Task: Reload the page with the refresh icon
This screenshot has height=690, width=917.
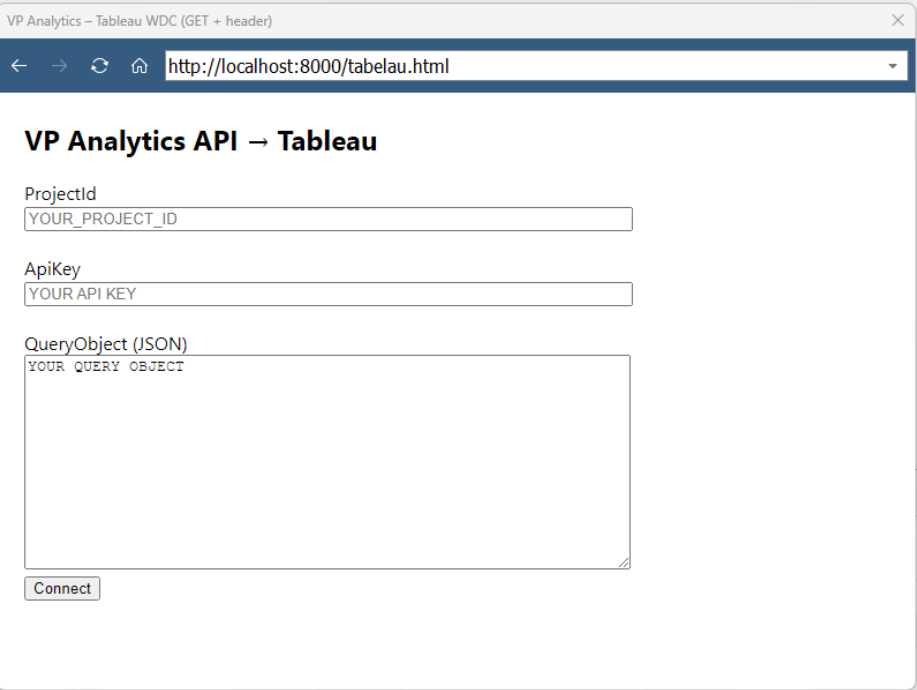Action: click(x=98, y=66)
